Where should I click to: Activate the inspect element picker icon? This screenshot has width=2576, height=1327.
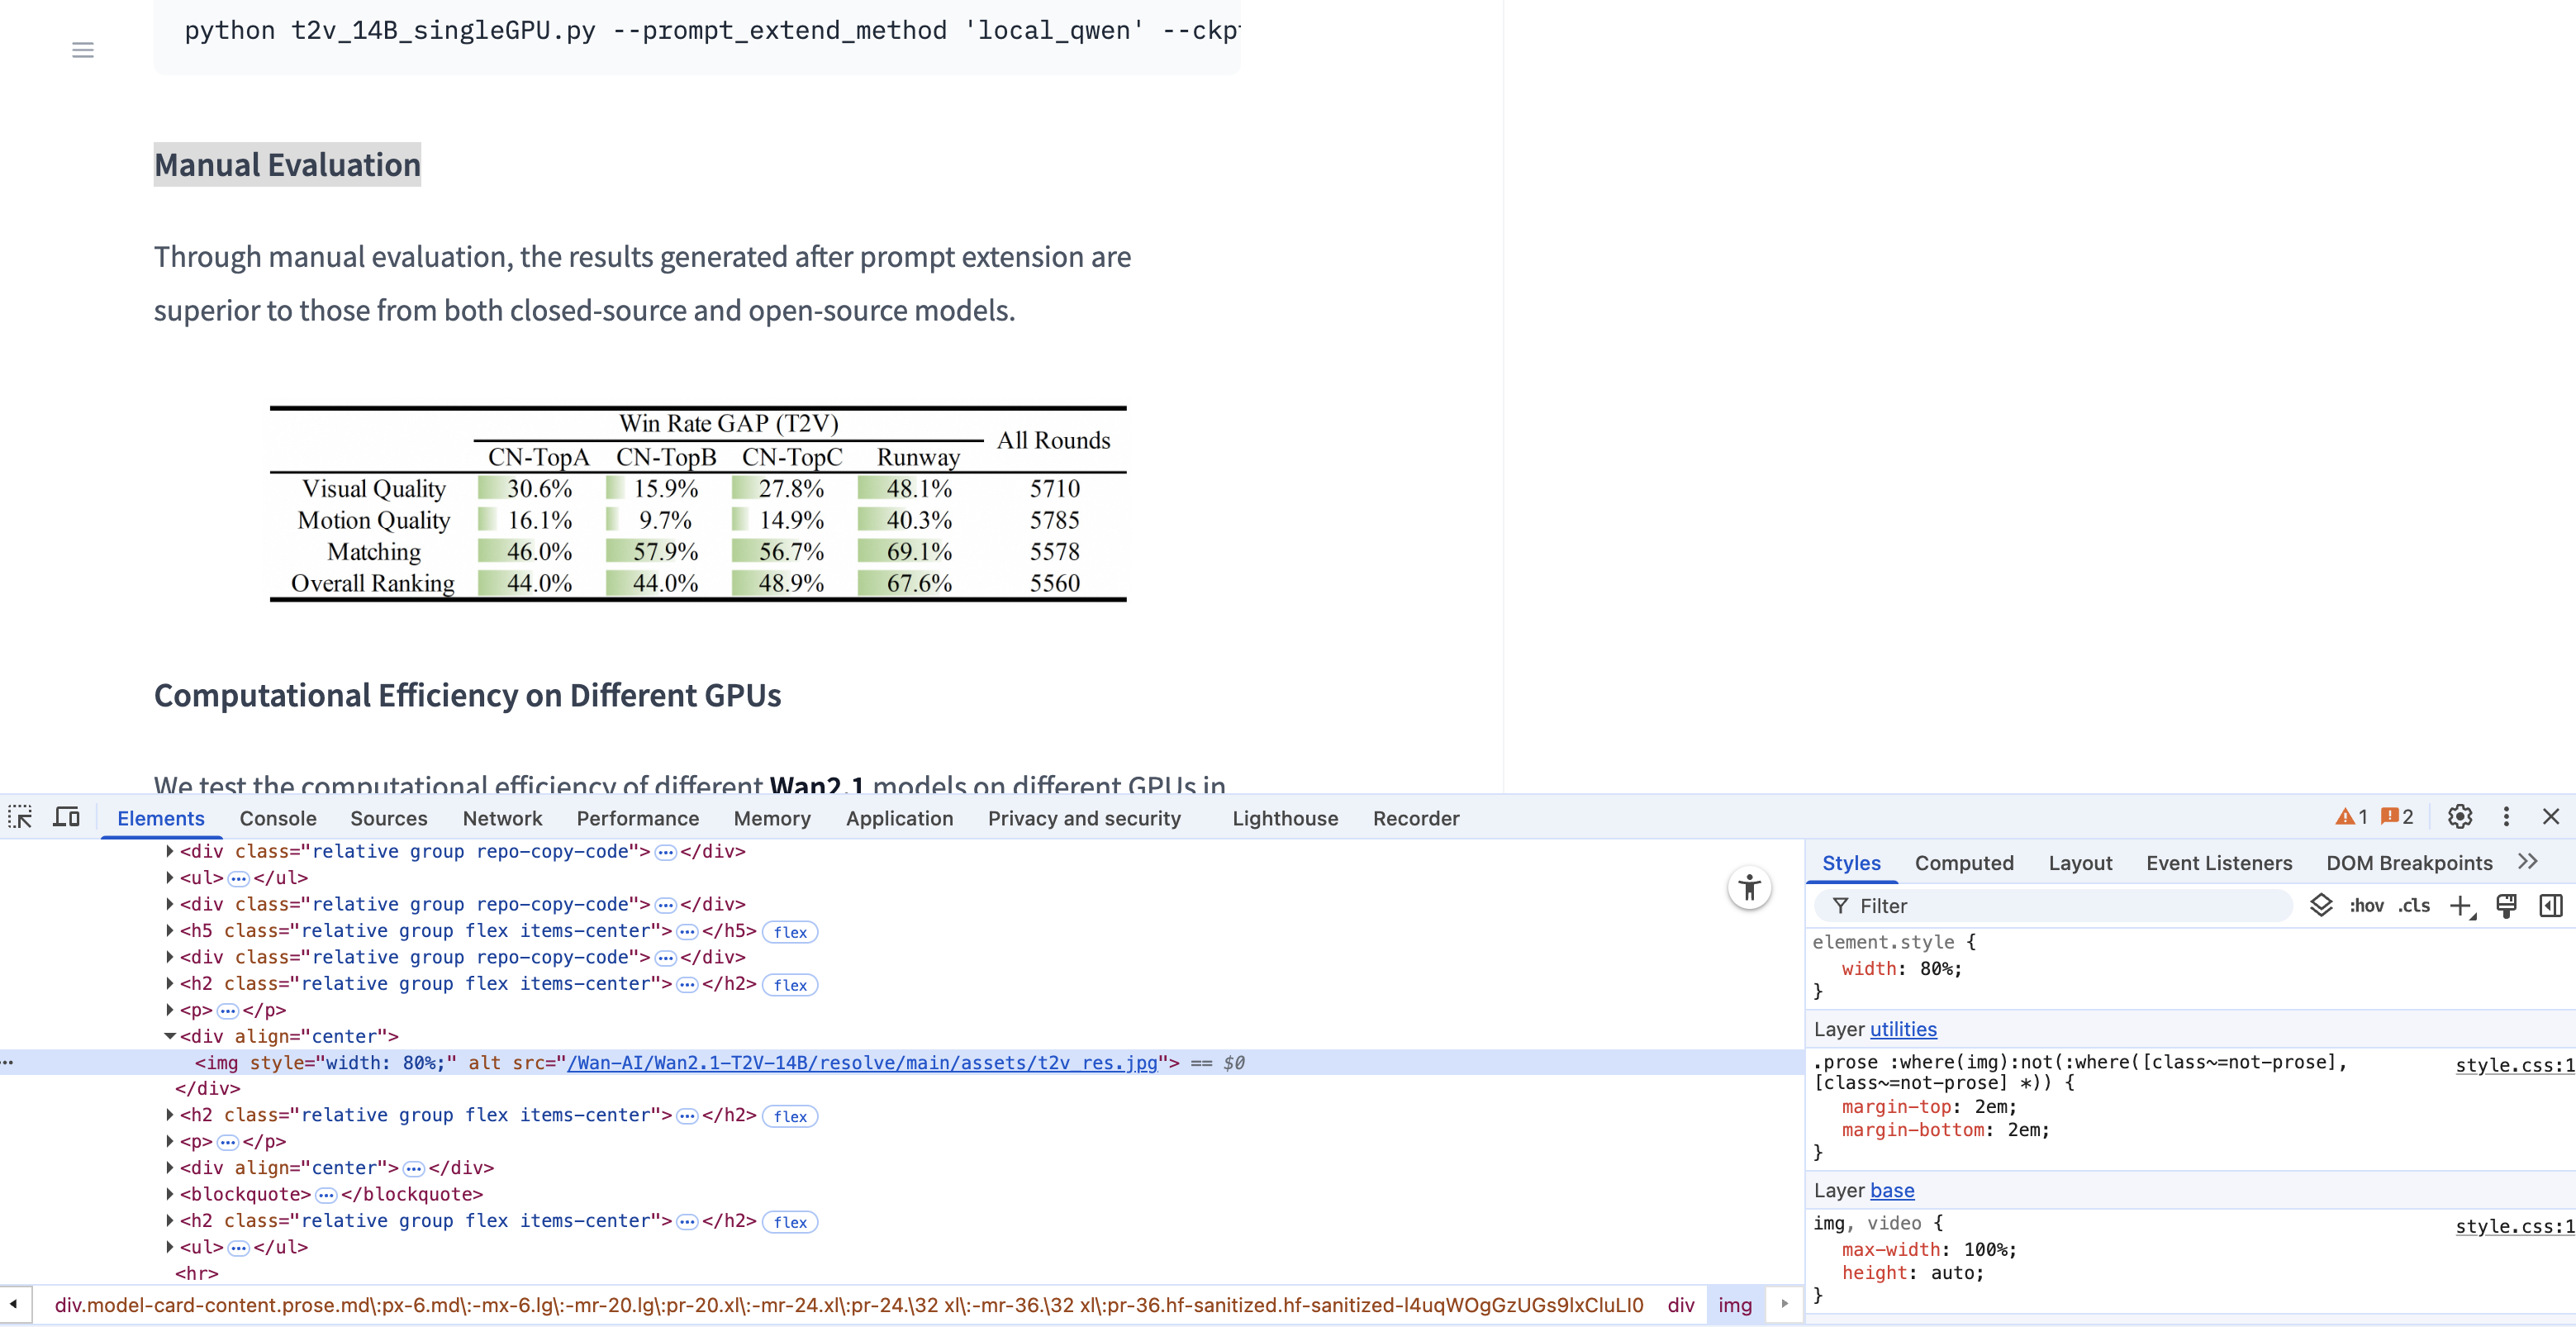20,817
